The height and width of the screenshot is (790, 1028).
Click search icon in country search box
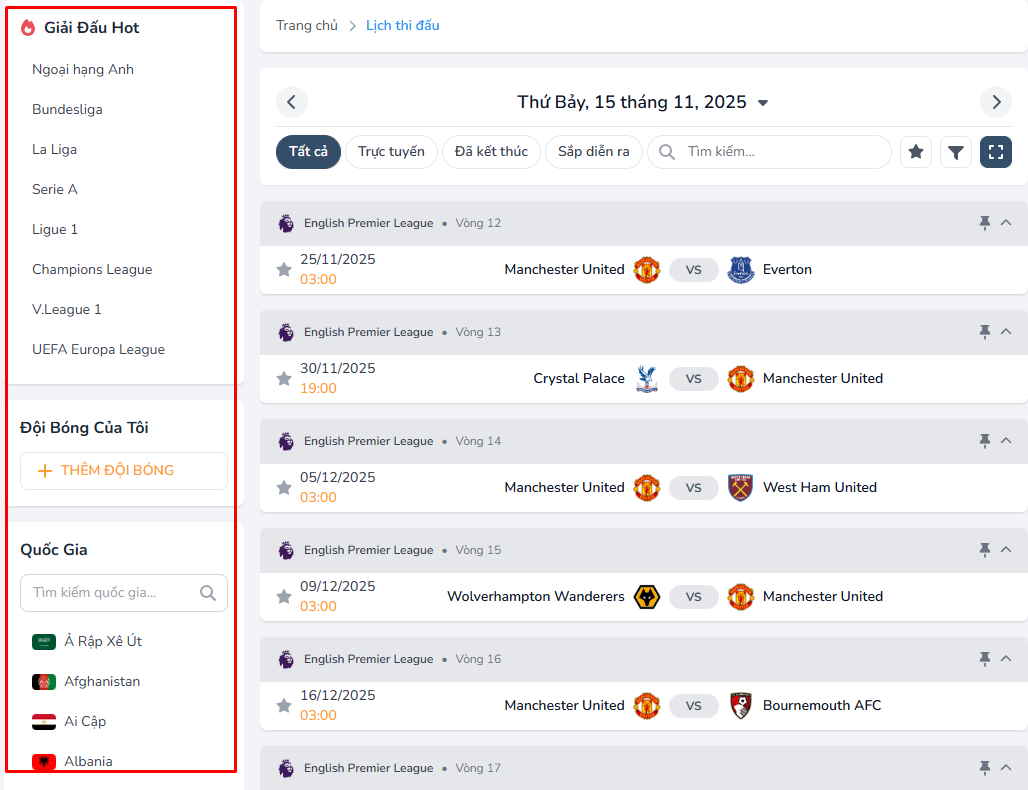208,593
